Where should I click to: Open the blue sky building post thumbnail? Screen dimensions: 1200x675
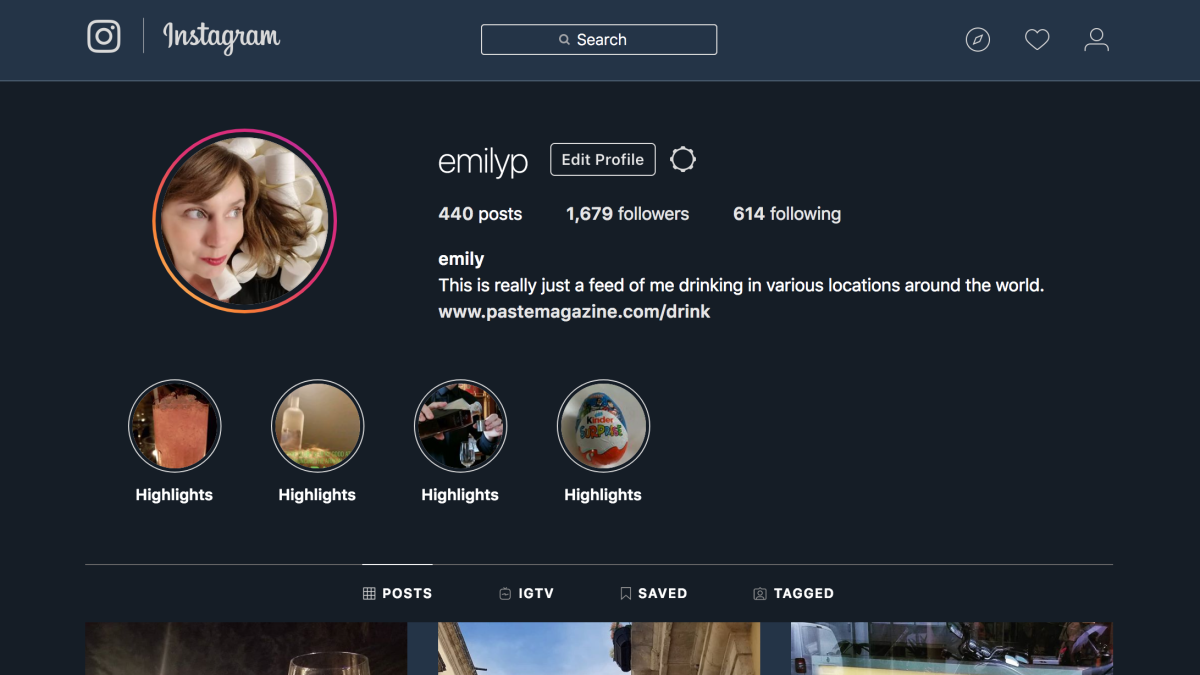tap(599, 649)
